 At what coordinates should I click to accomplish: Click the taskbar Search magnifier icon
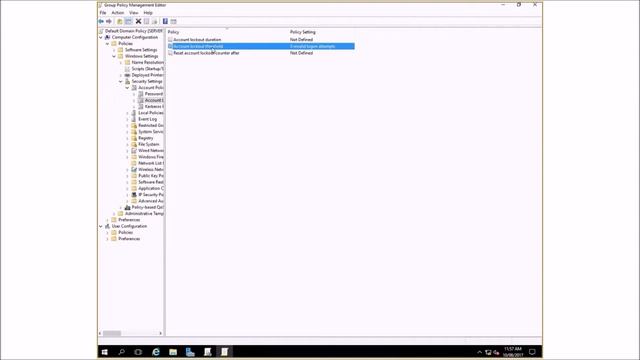pos(121,352)
